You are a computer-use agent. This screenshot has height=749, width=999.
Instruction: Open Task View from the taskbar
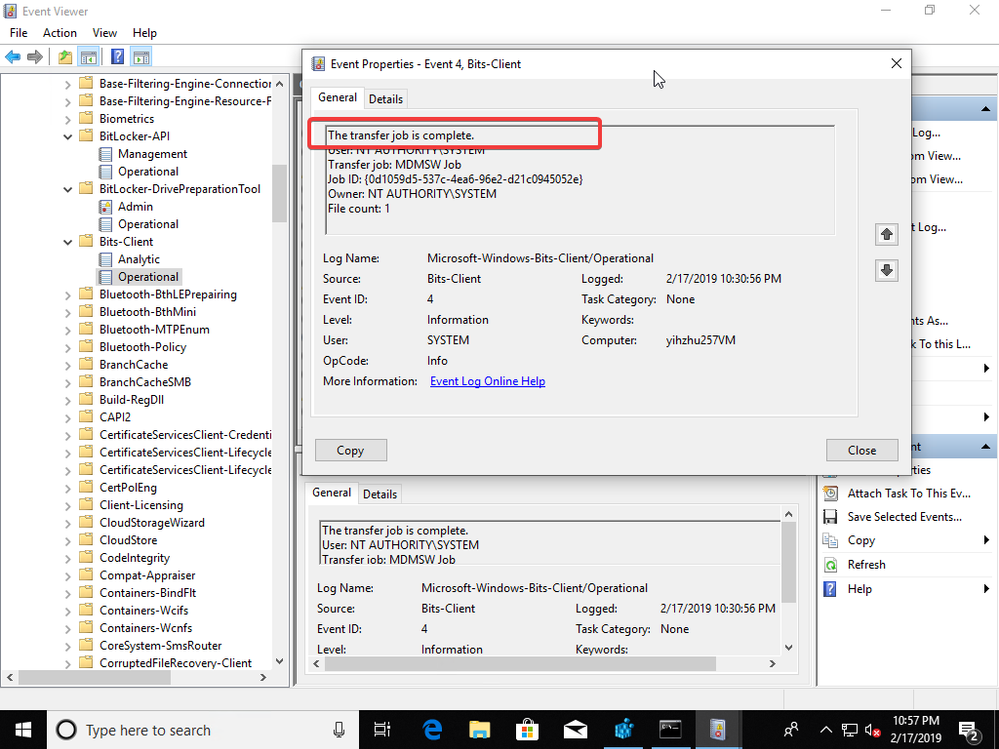point(382,730)
